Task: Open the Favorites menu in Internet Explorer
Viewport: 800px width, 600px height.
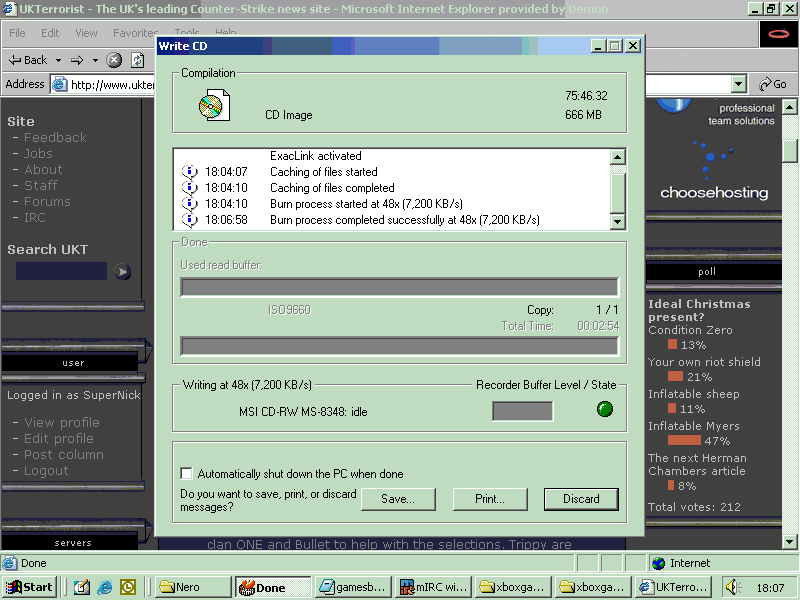Action: (x=135, y=33)
